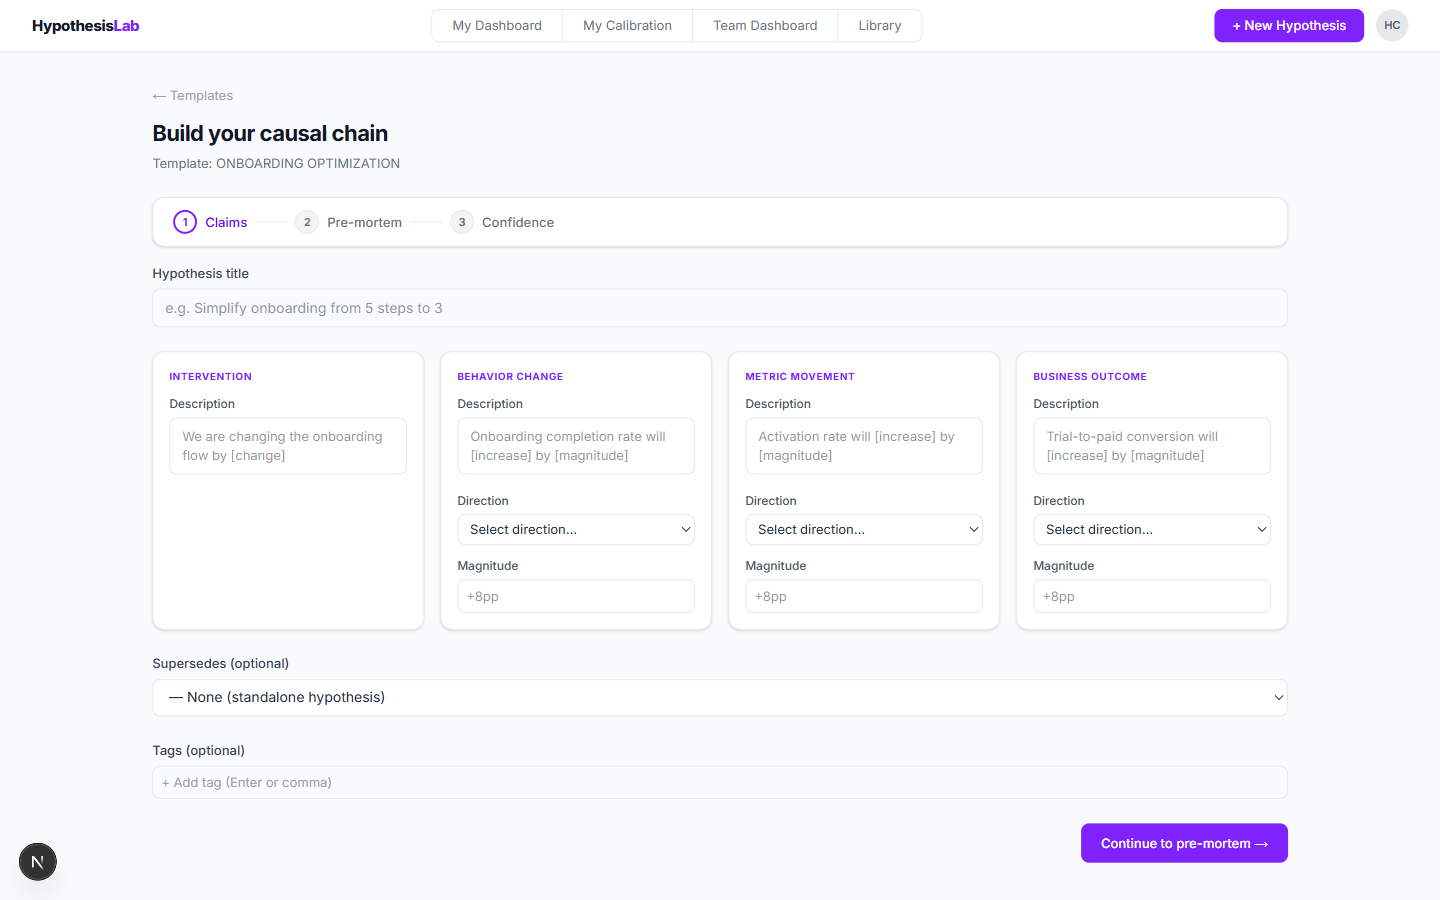Focus the Tags input field
Screen dimensions: 1440x900
720,782
